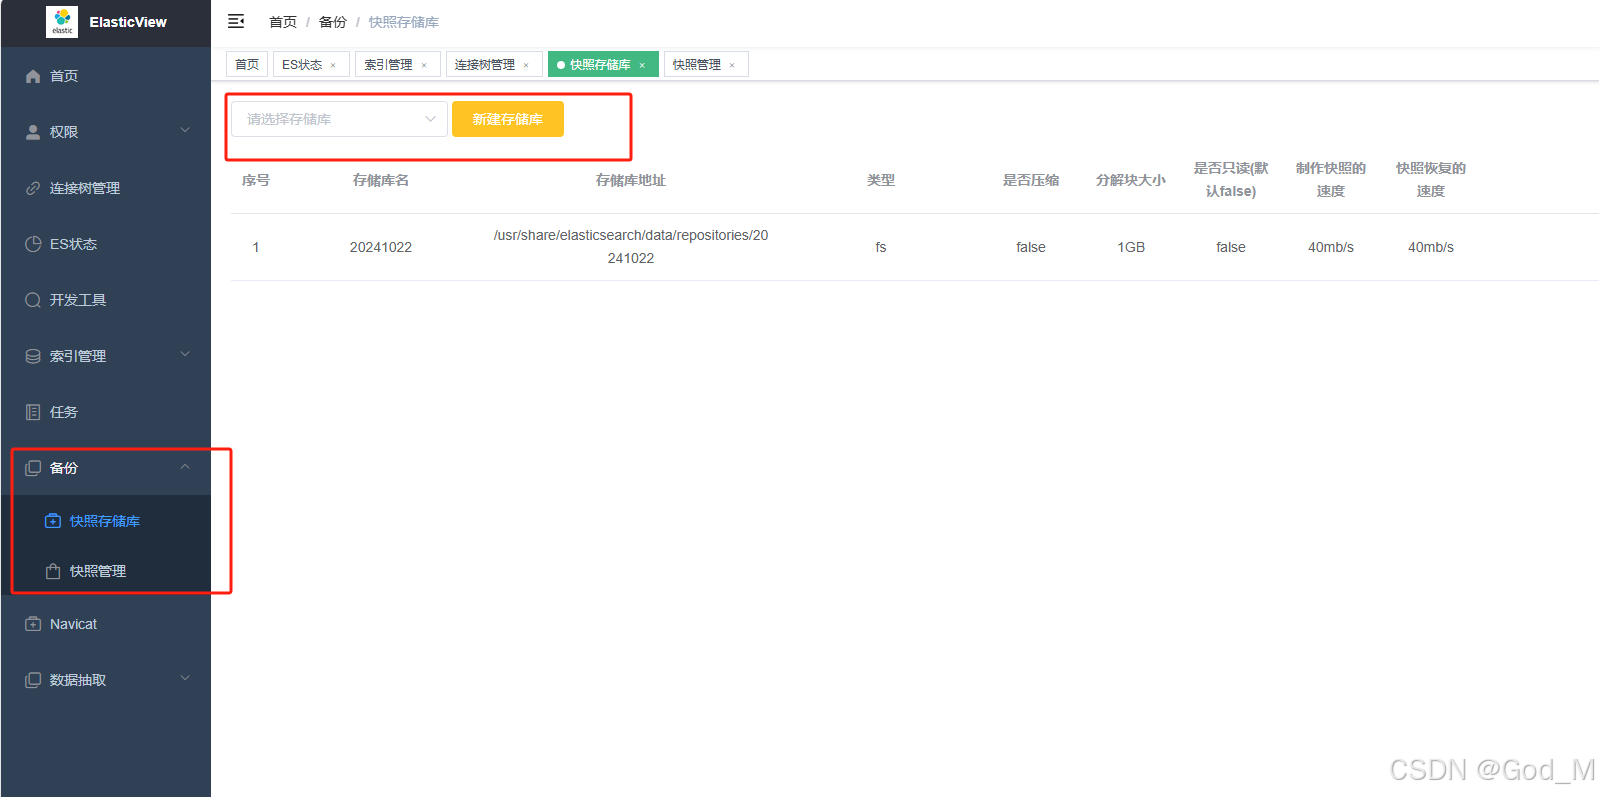Open 开发工具 in the sidebar
Image resolution: width=1599 pixels, height=797 pixels.
point(106,300)
